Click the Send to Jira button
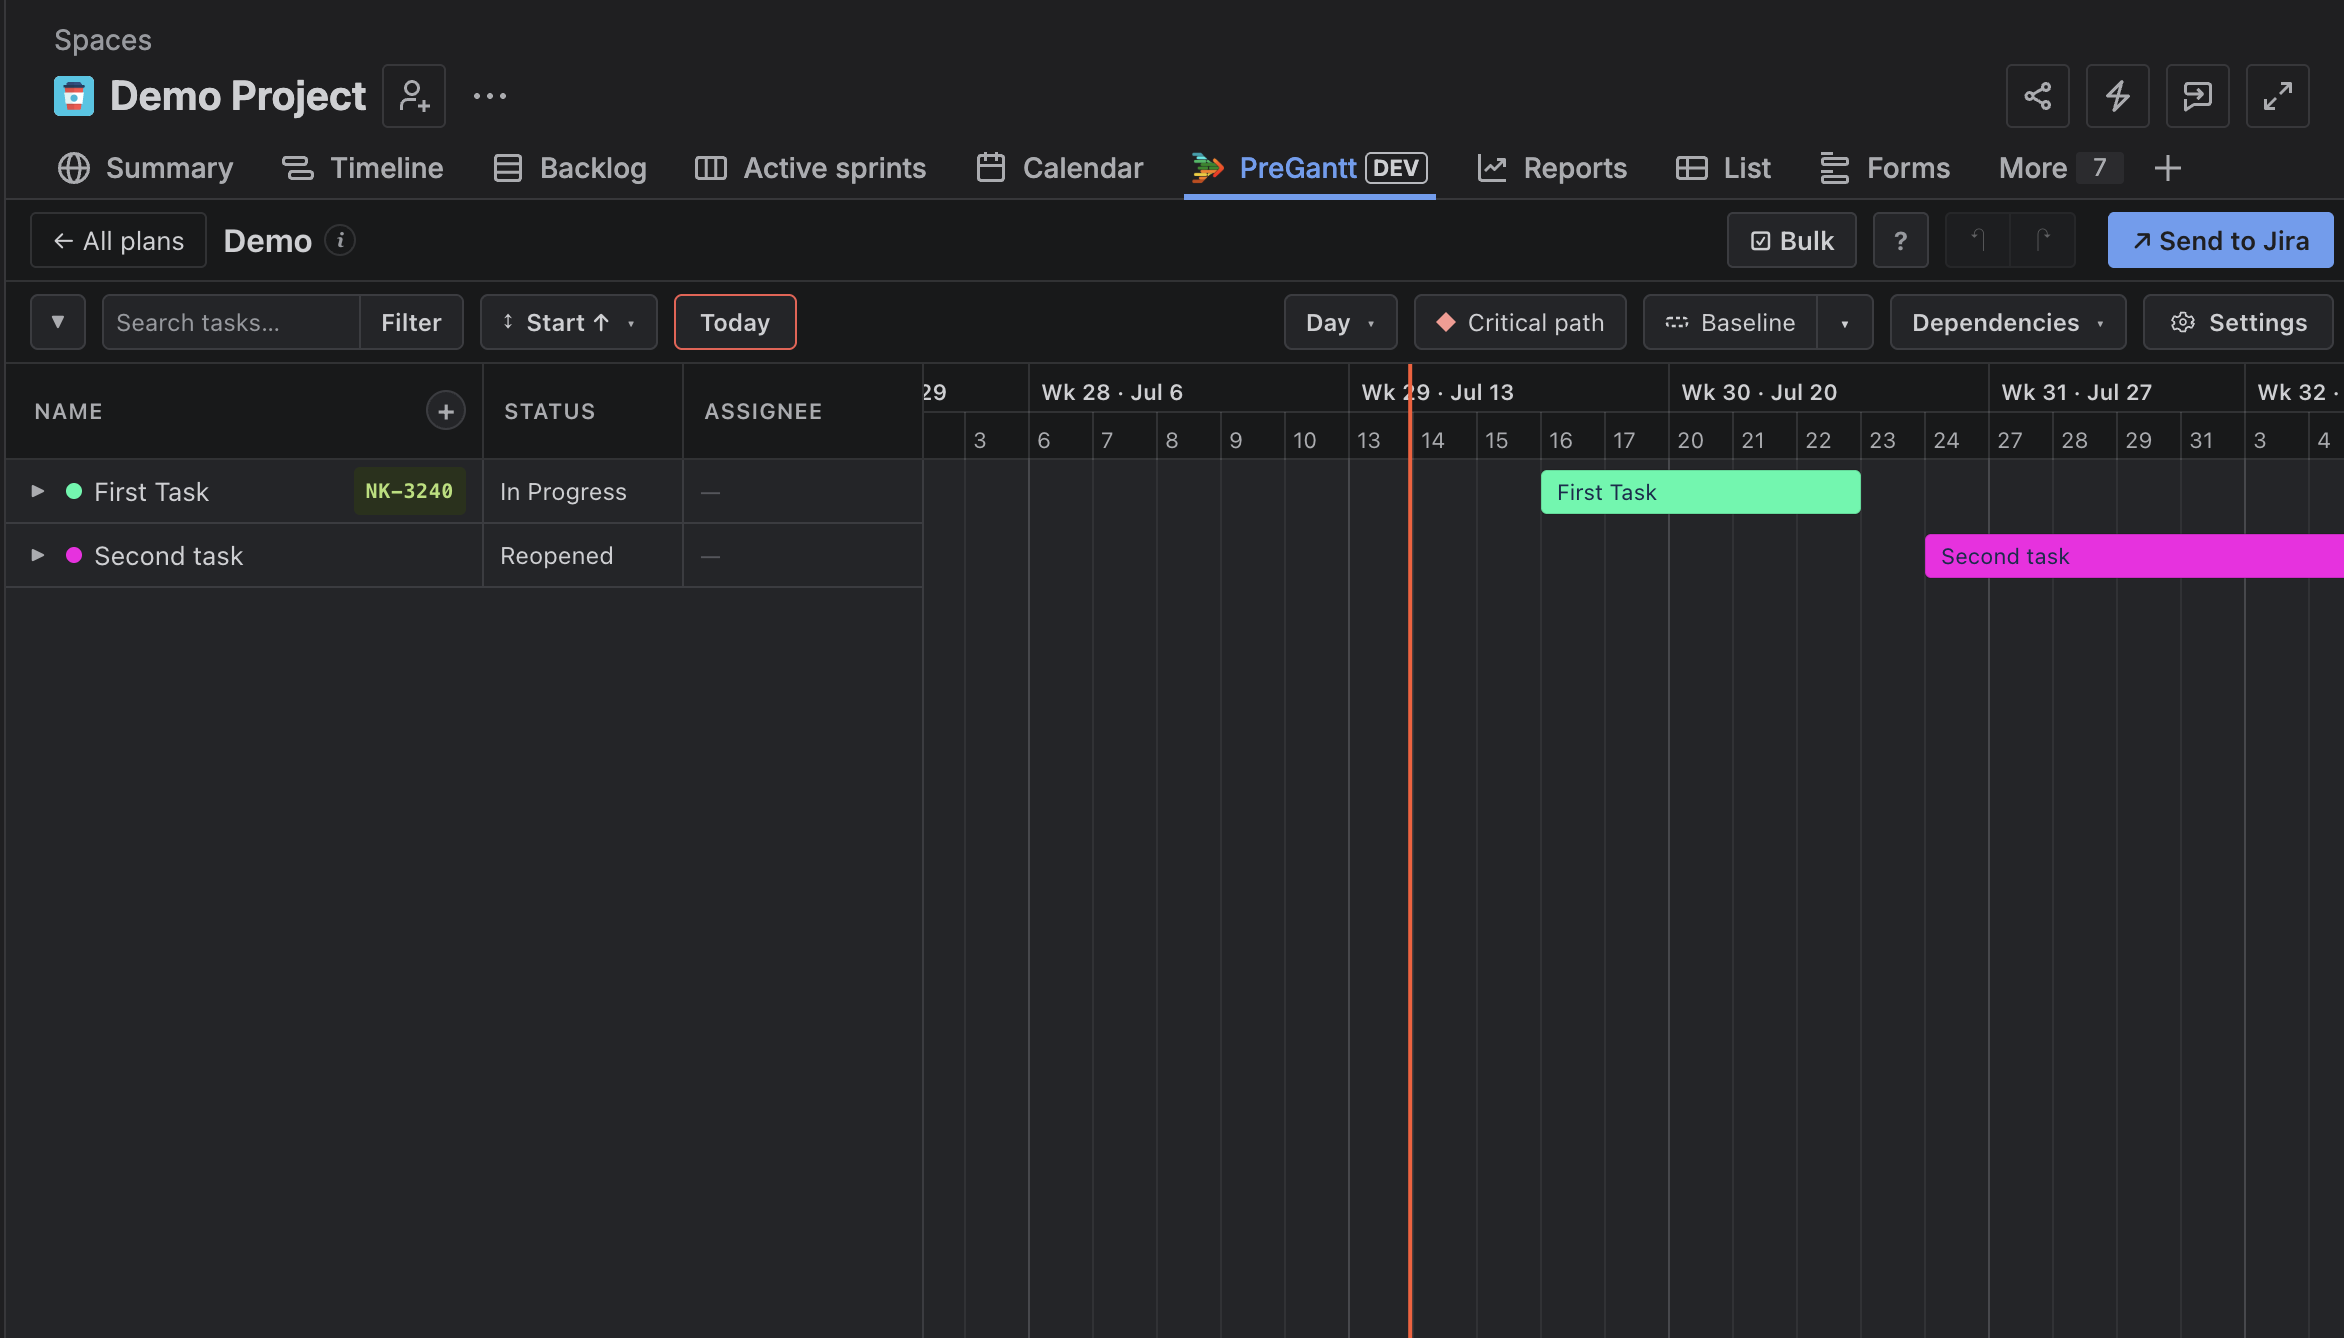Screen dimensions: 2344x1338 2220,241
